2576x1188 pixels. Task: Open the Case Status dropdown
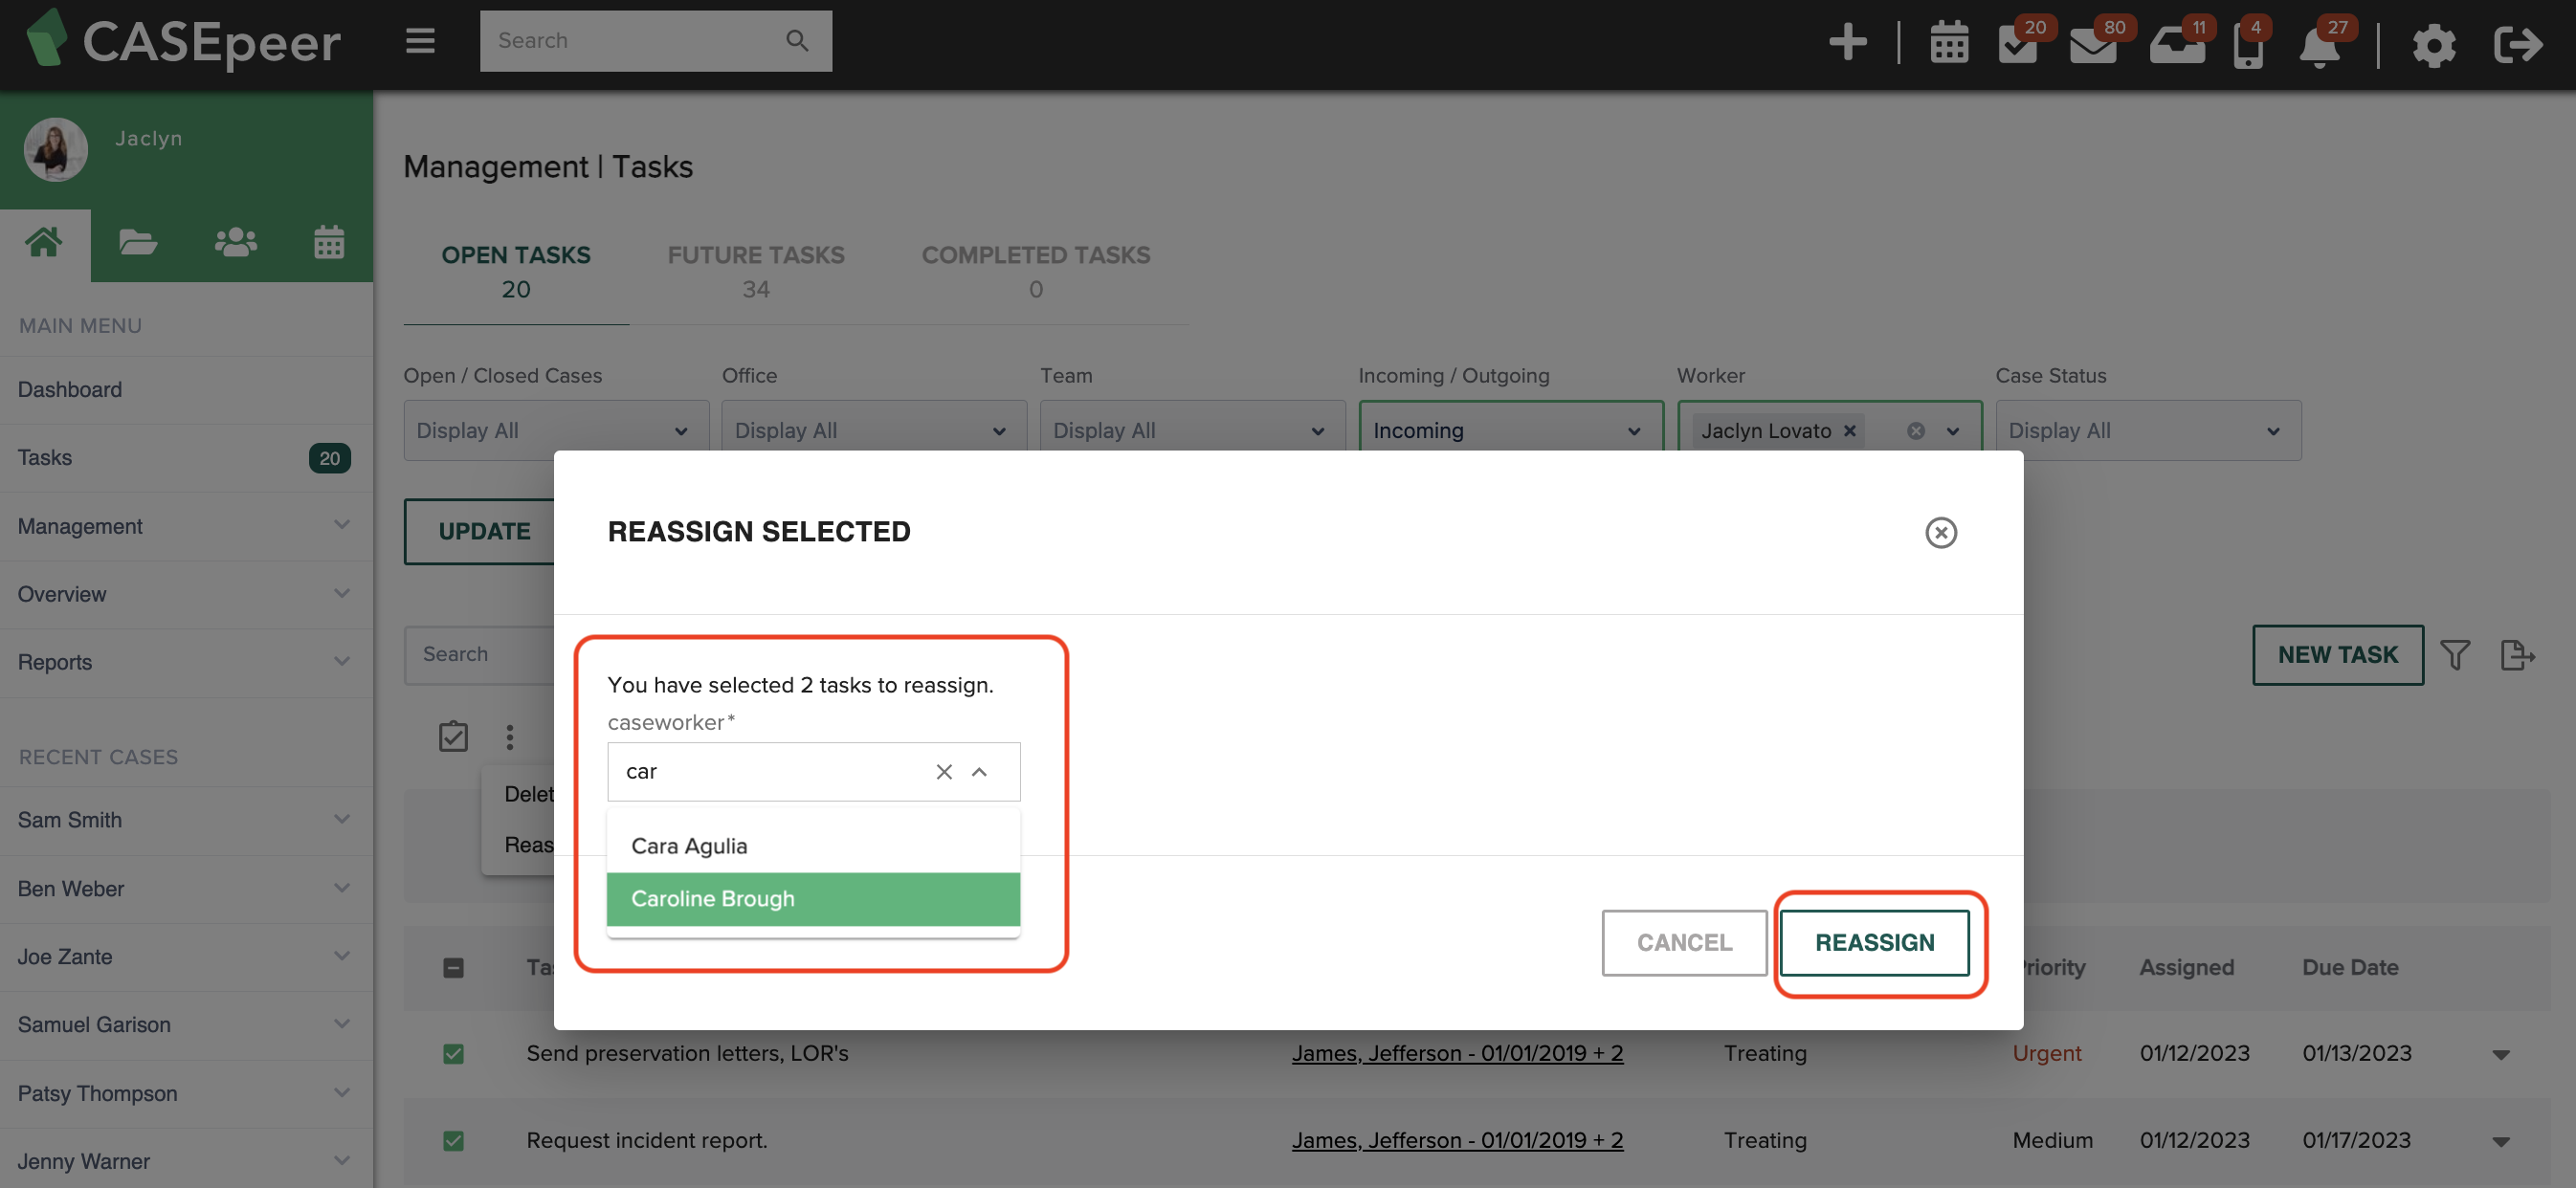(x=2148, y=431)
